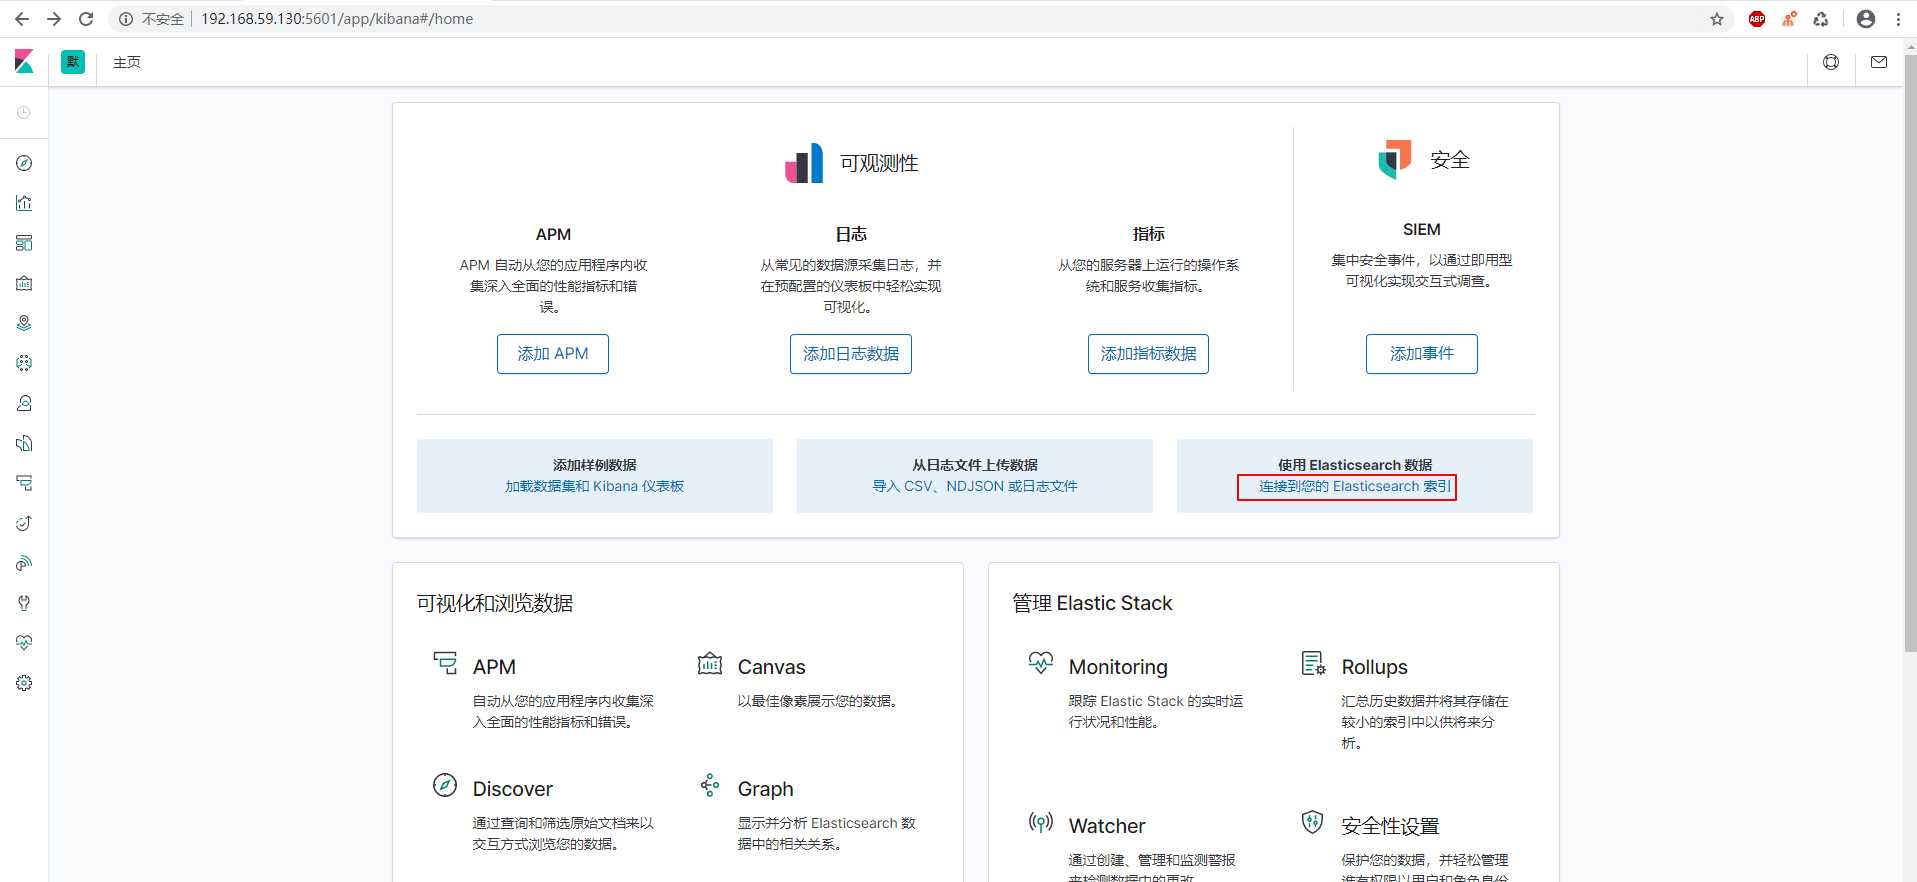Open Visualize chart icon in sidebar
This screenshot has width=1917, height=882.
tap(24, 203)
